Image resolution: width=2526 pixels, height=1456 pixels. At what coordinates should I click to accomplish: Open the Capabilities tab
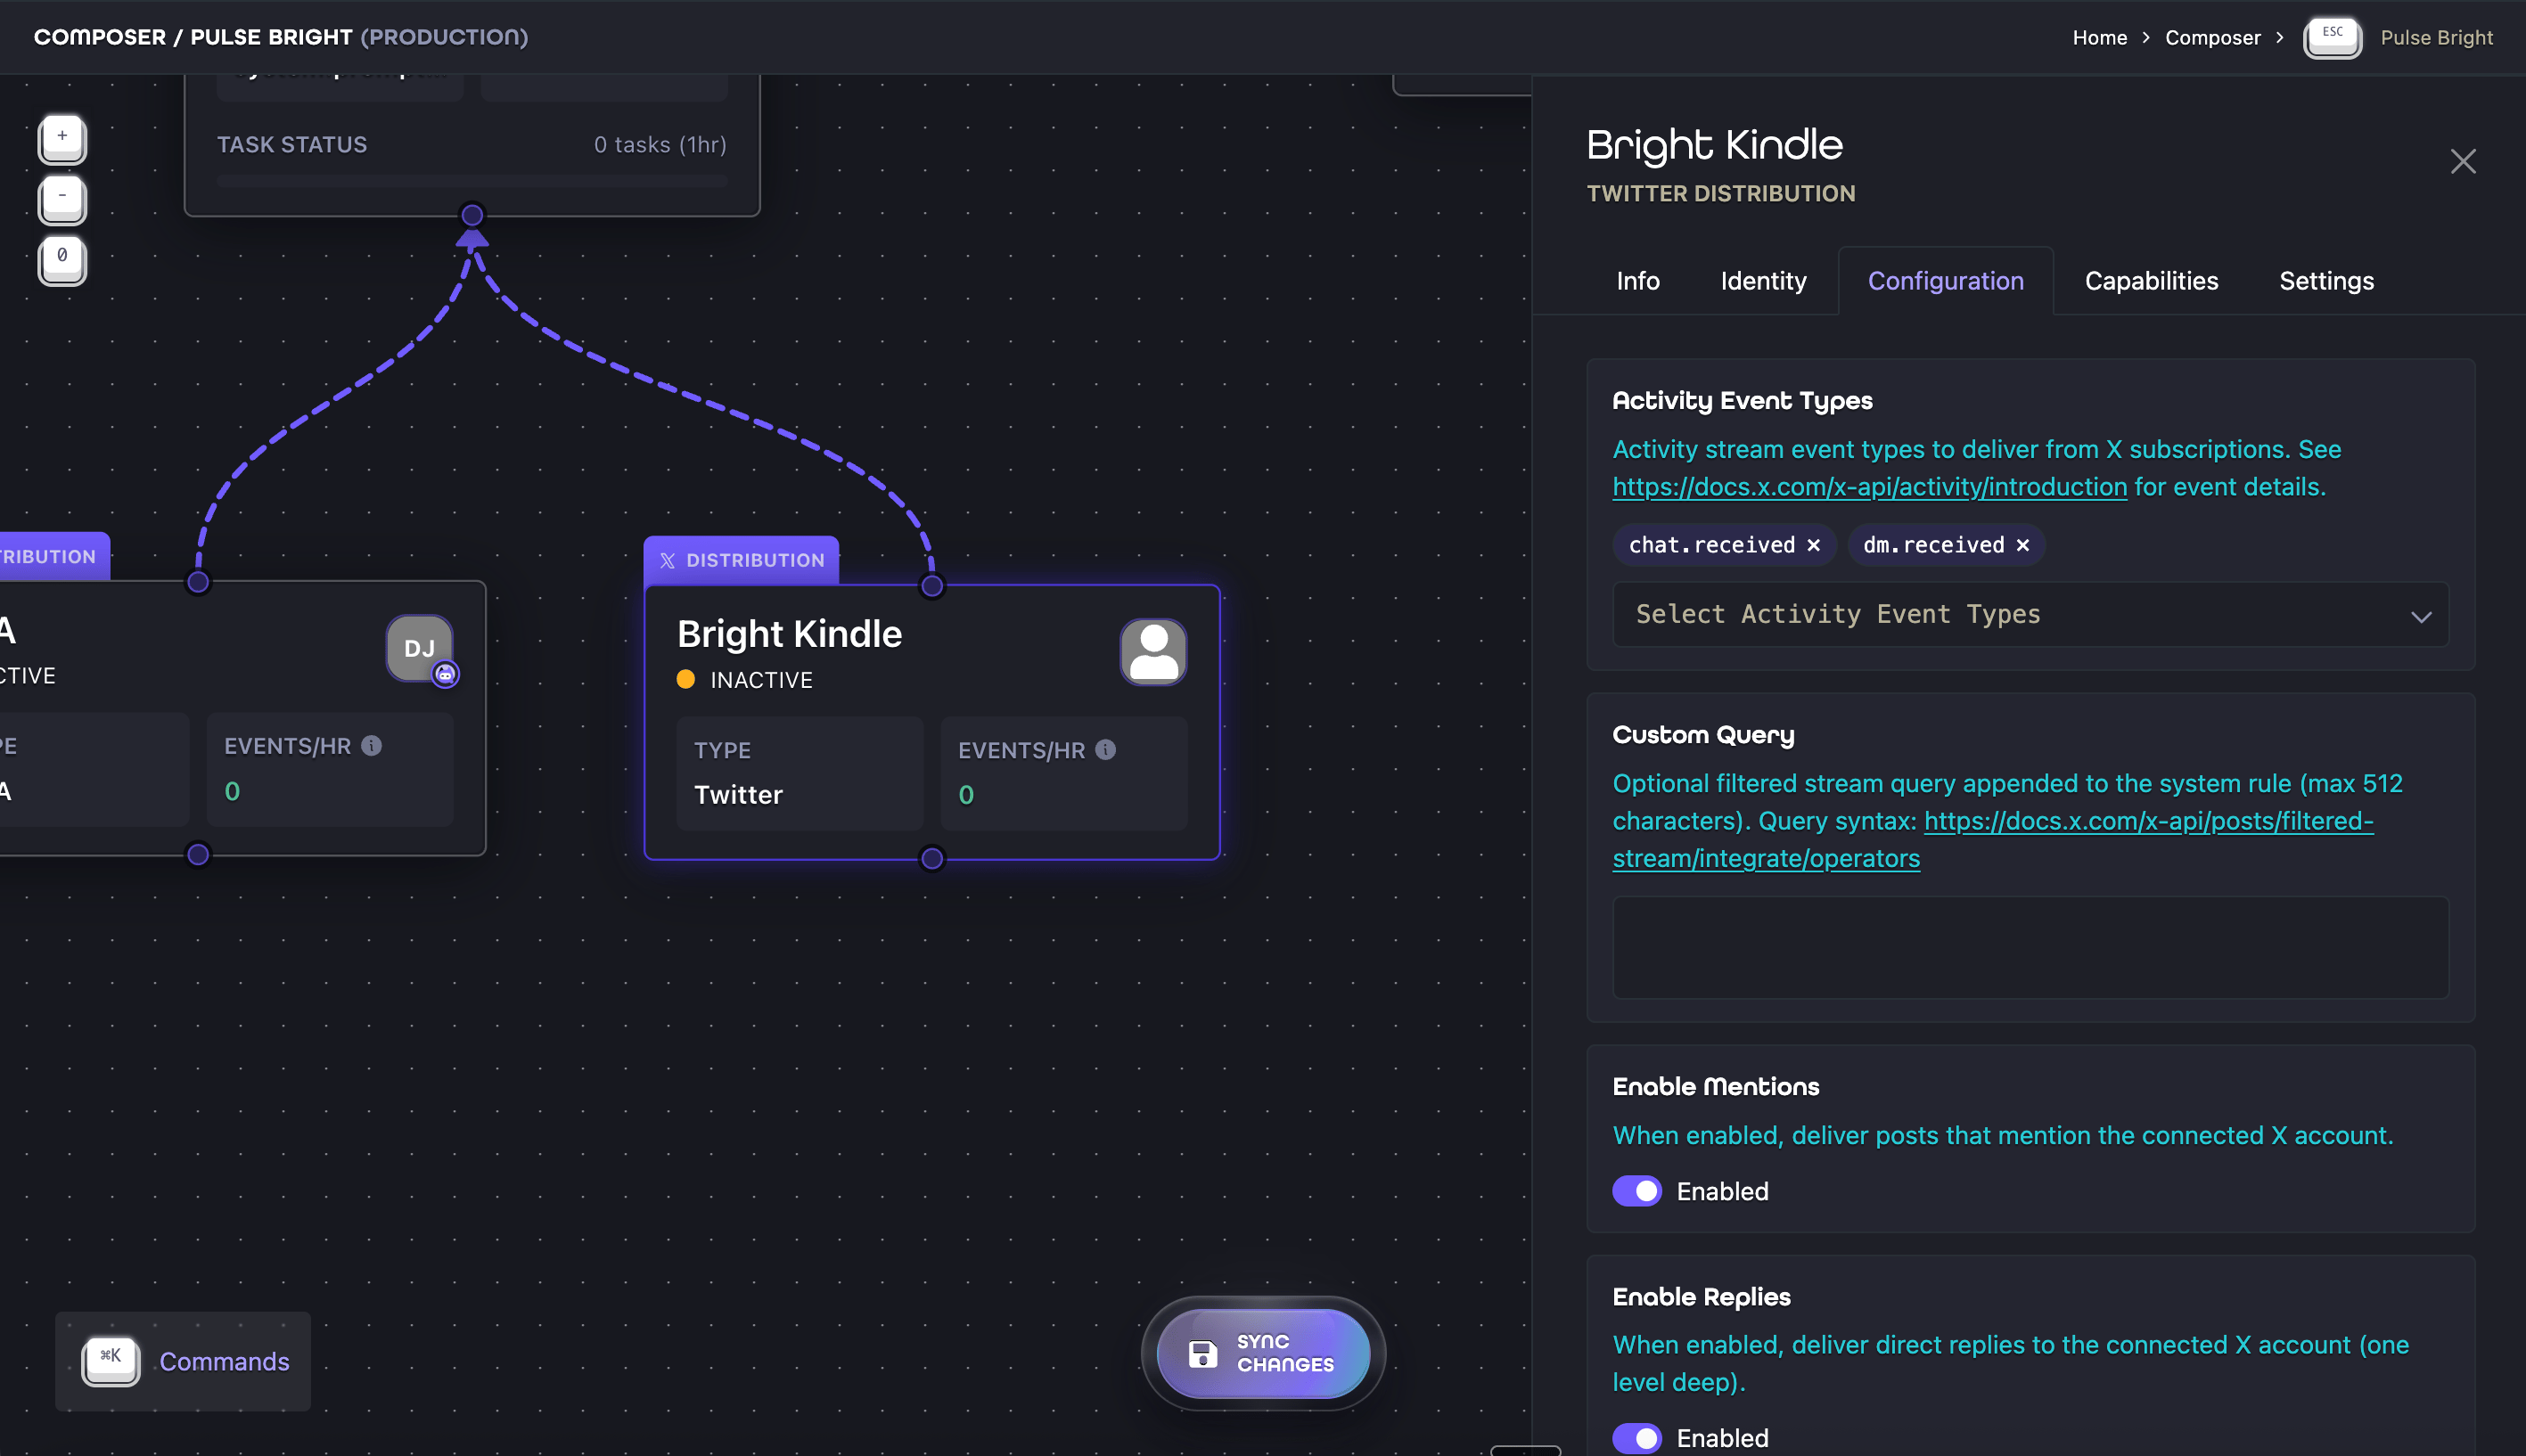2151,281
